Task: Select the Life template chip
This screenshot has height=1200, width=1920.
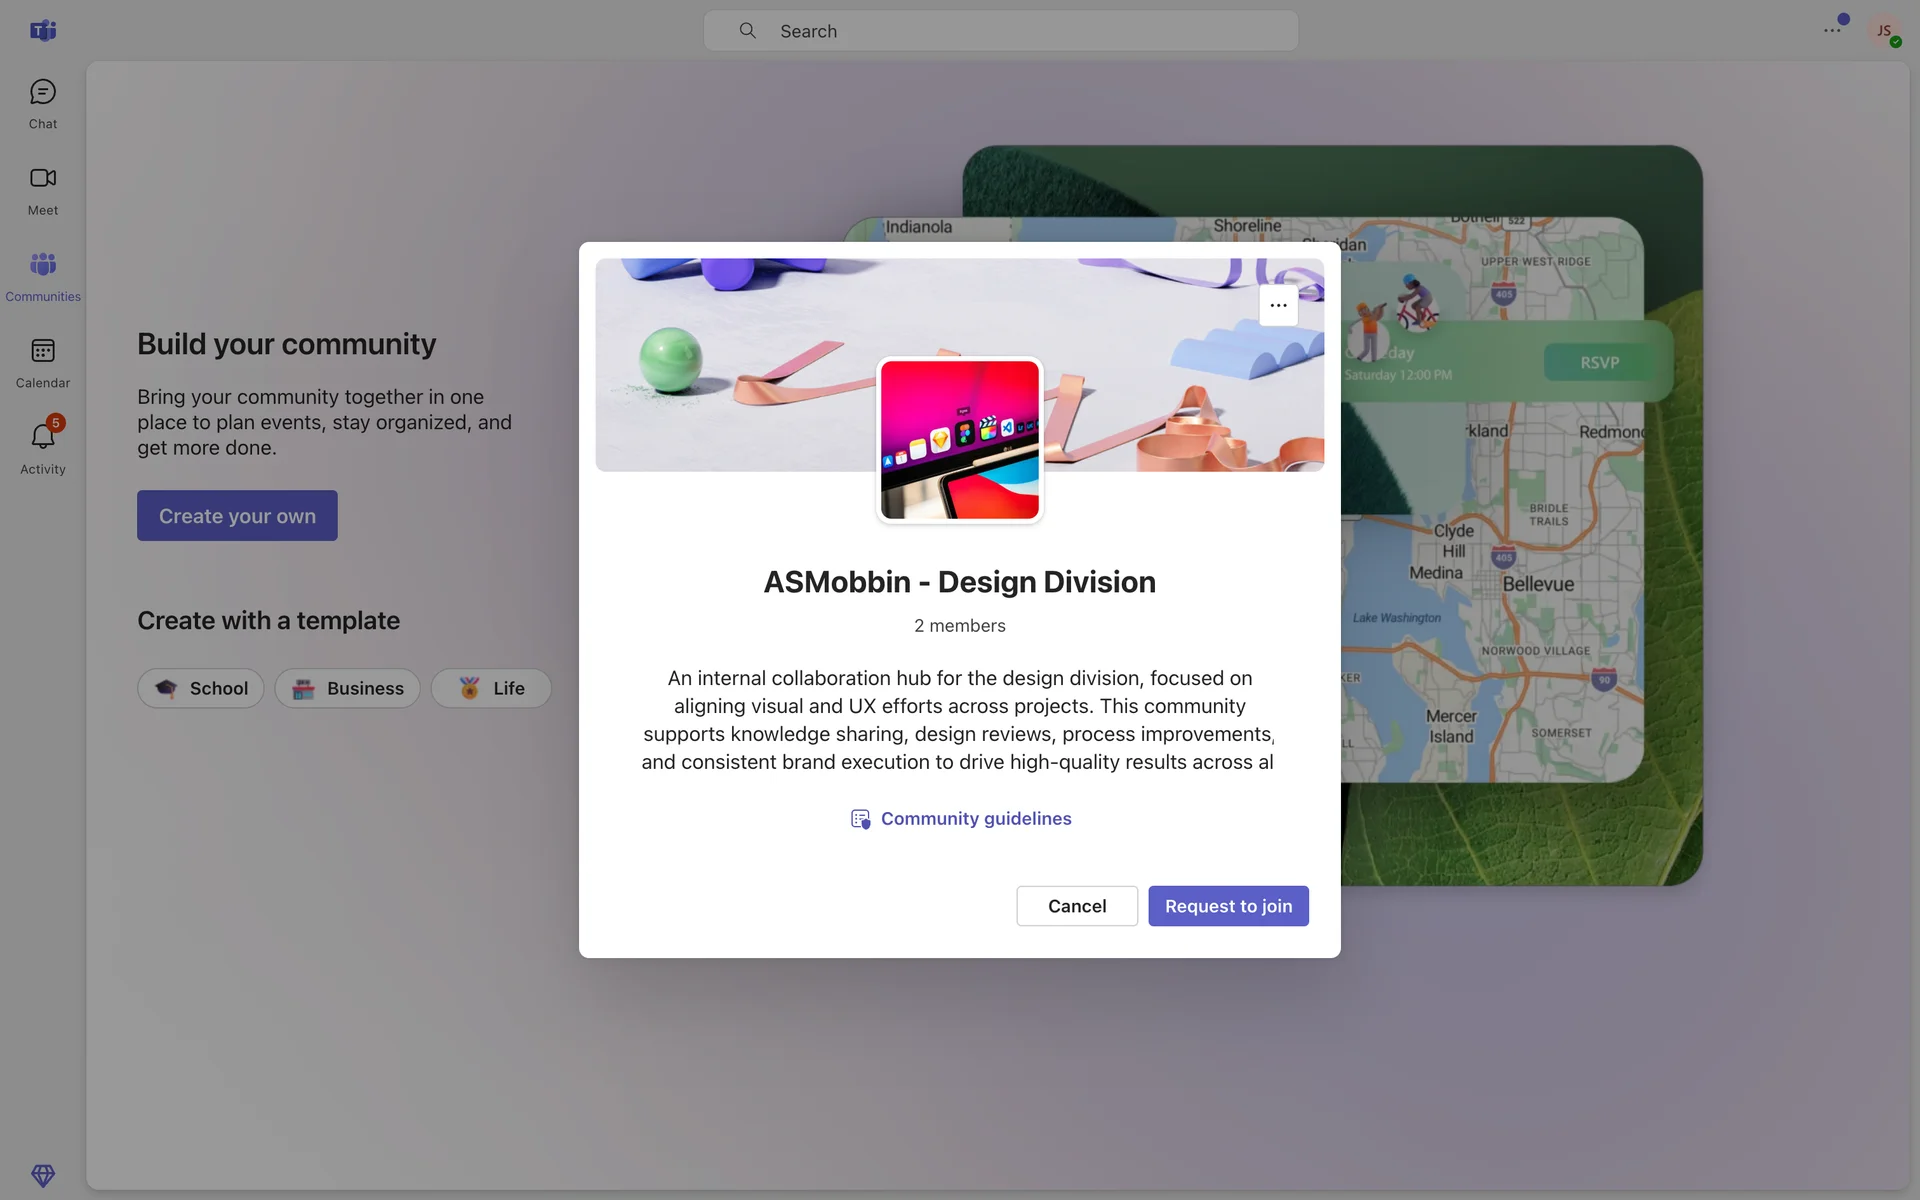Action: coord(491,688)
